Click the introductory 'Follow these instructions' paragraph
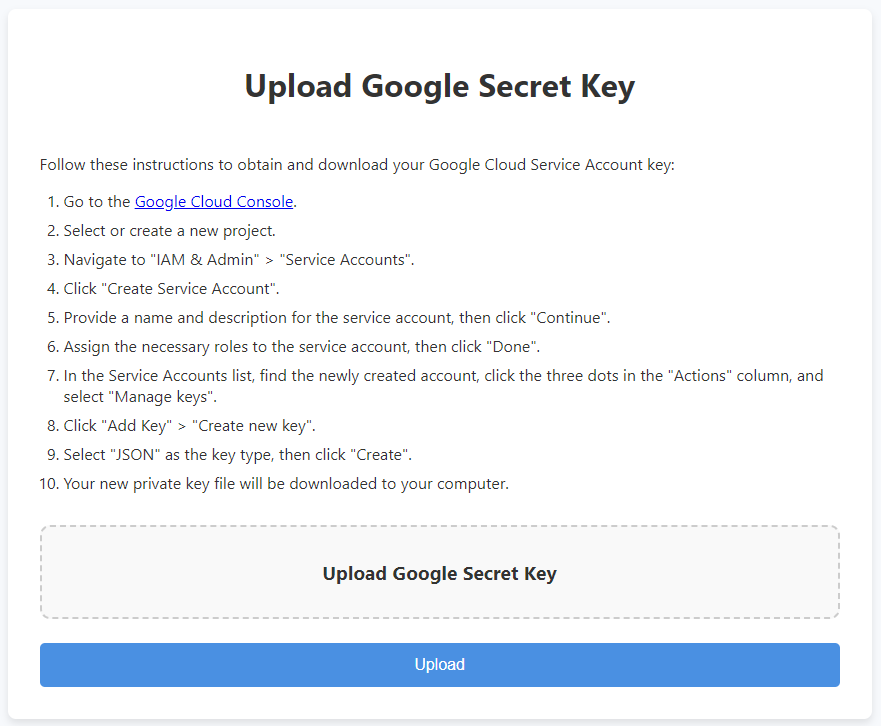Screen dimensions: 881x726 (357, 165)
